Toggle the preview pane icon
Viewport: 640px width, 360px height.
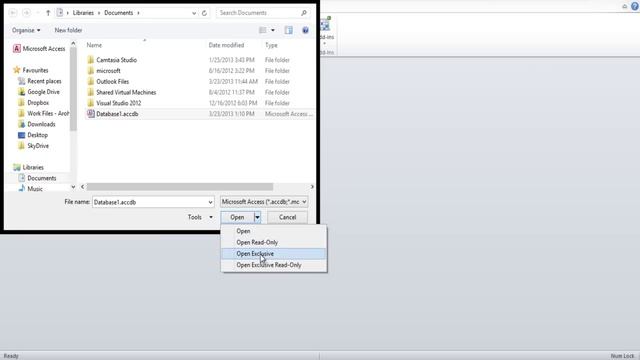click(x=289, y=30)
